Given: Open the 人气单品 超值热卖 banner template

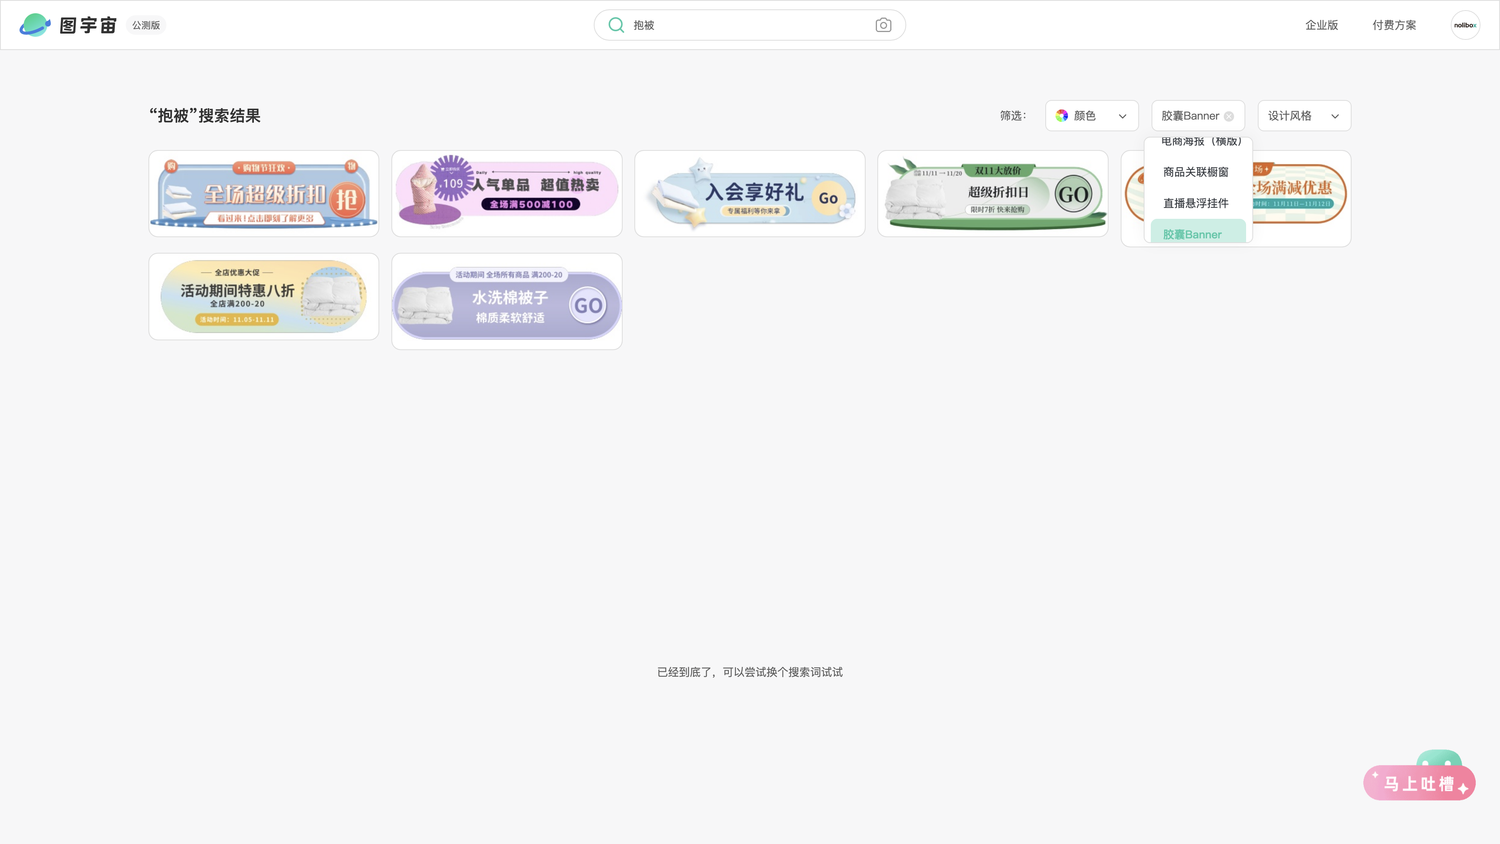Looking at the screenshot, I should 507,194.
